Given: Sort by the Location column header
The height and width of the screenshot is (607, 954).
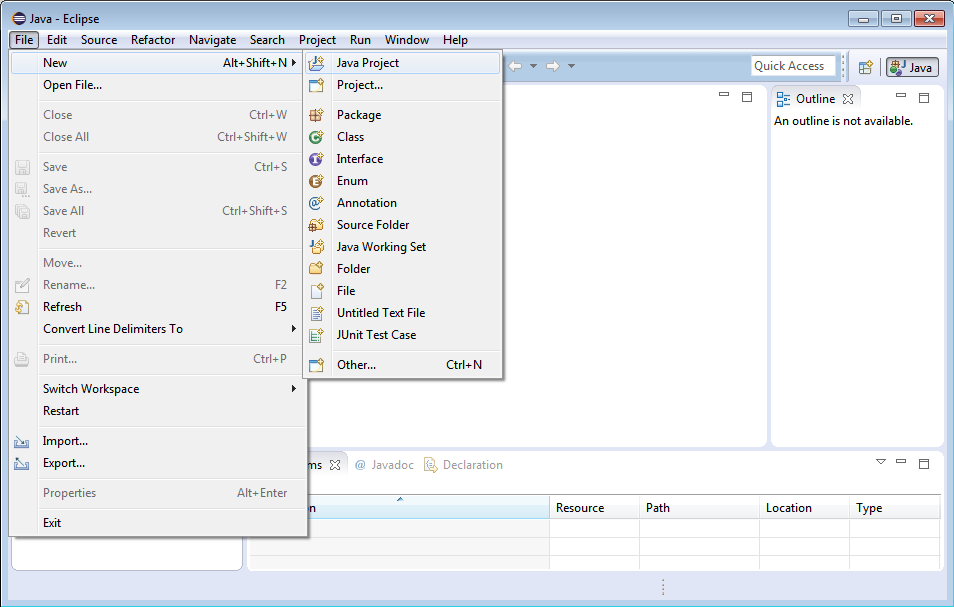Looking at the screenshot, I should coord(804,508).
